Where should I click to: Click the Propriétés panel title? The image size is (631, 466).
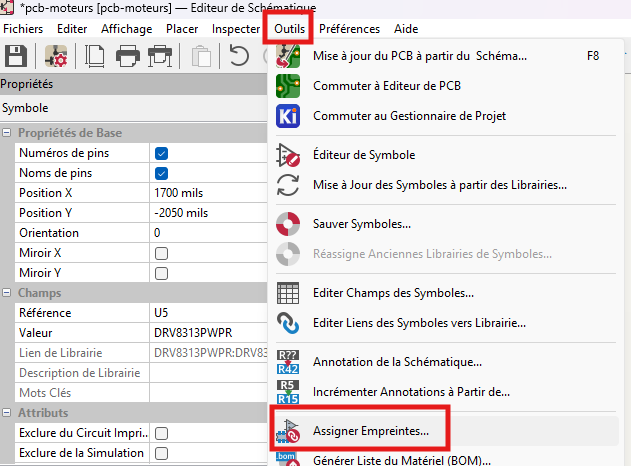27,84
